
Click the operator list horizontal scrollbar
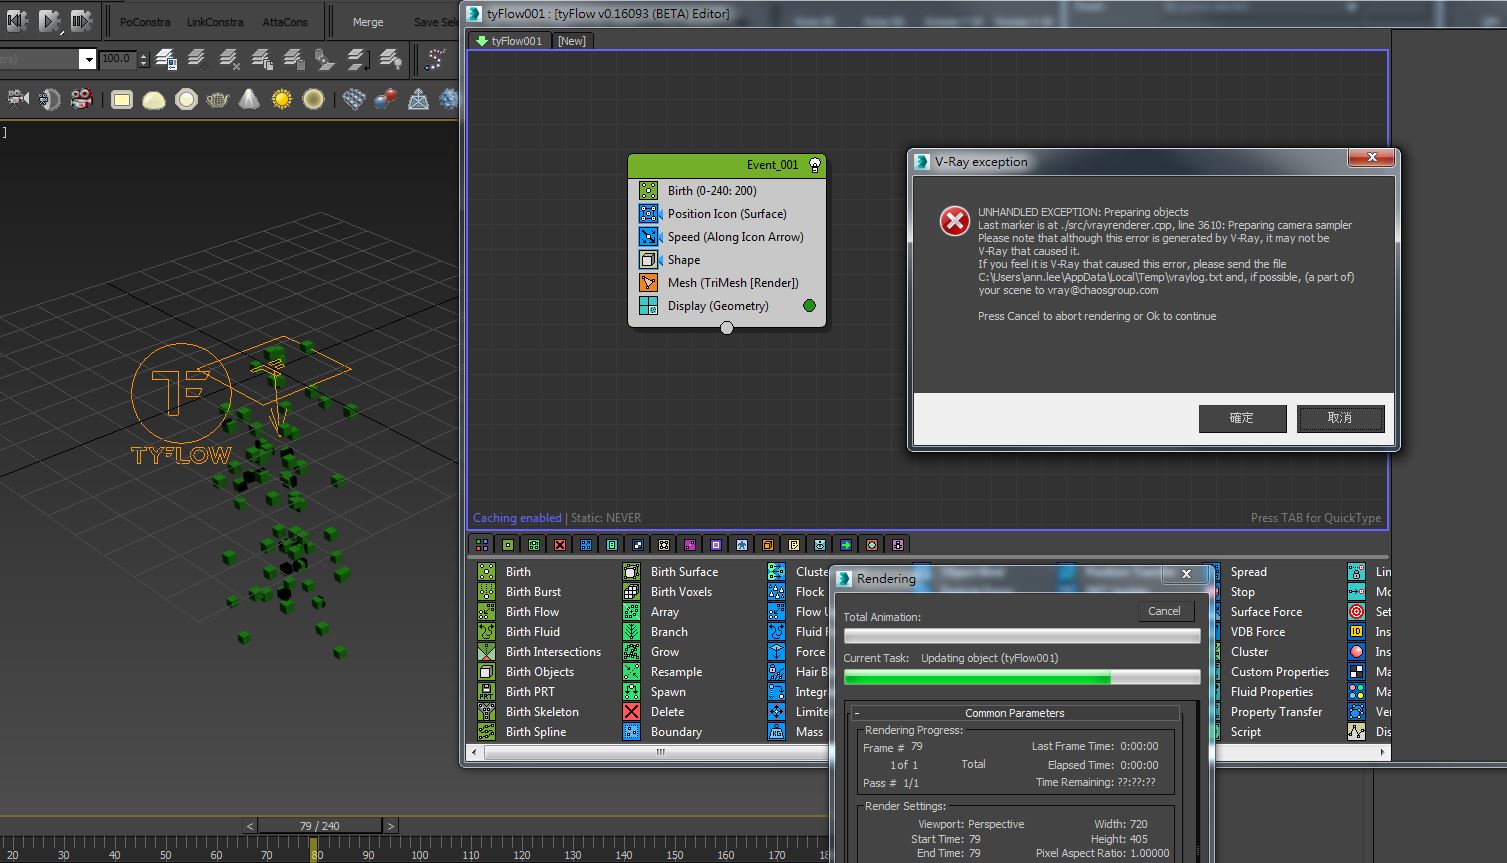[x=660, y=753]
